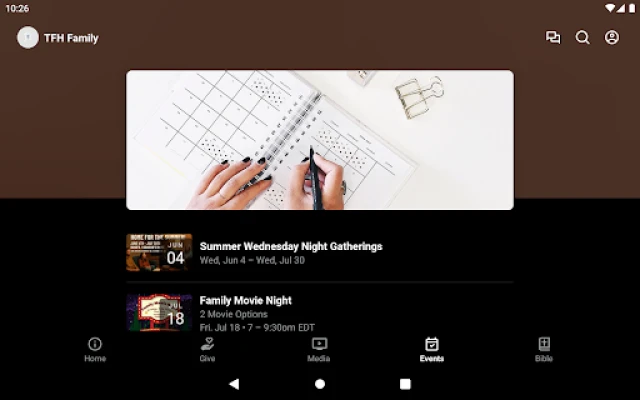Select the Events calendar icon
The width and height of the screenshot is (640, 400).
point(431,344)
